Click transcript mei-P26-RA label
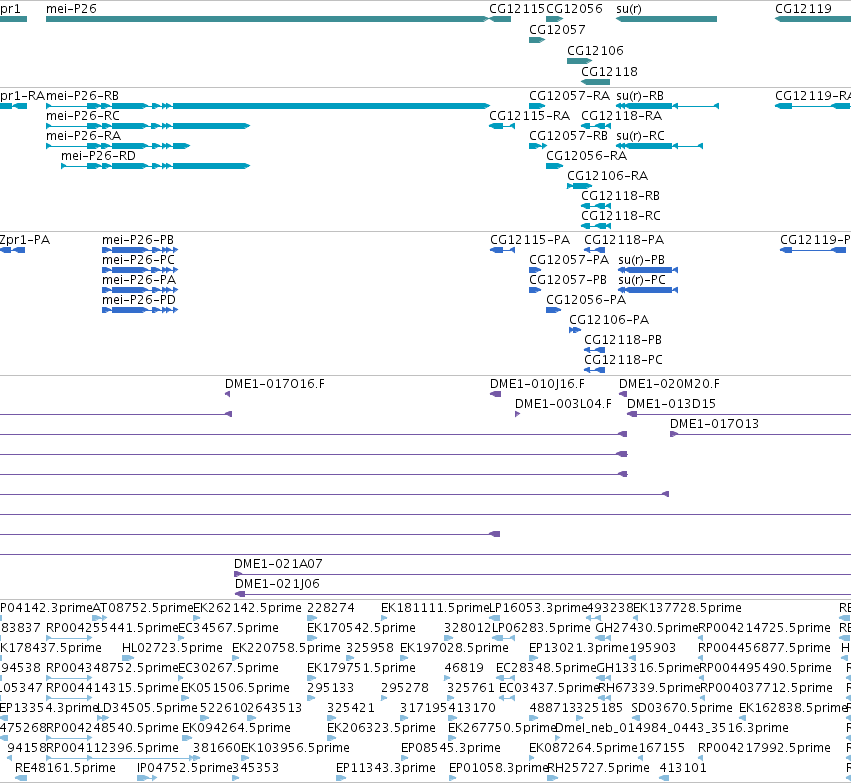Viewport: 851px width, 783px height. pyautogui.click(x=84, y=136)
